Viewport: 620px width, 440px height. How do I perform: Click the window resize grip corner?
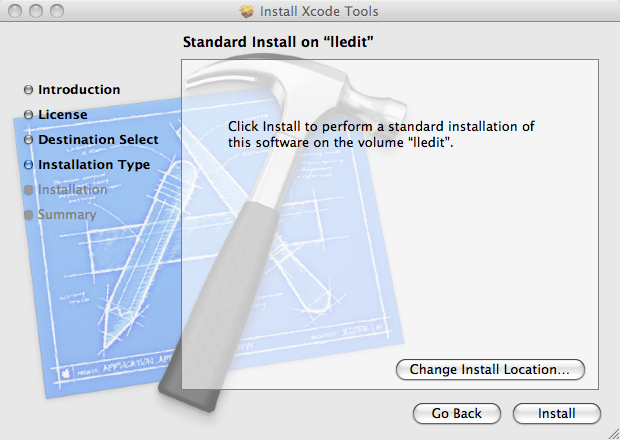[612, 432]
